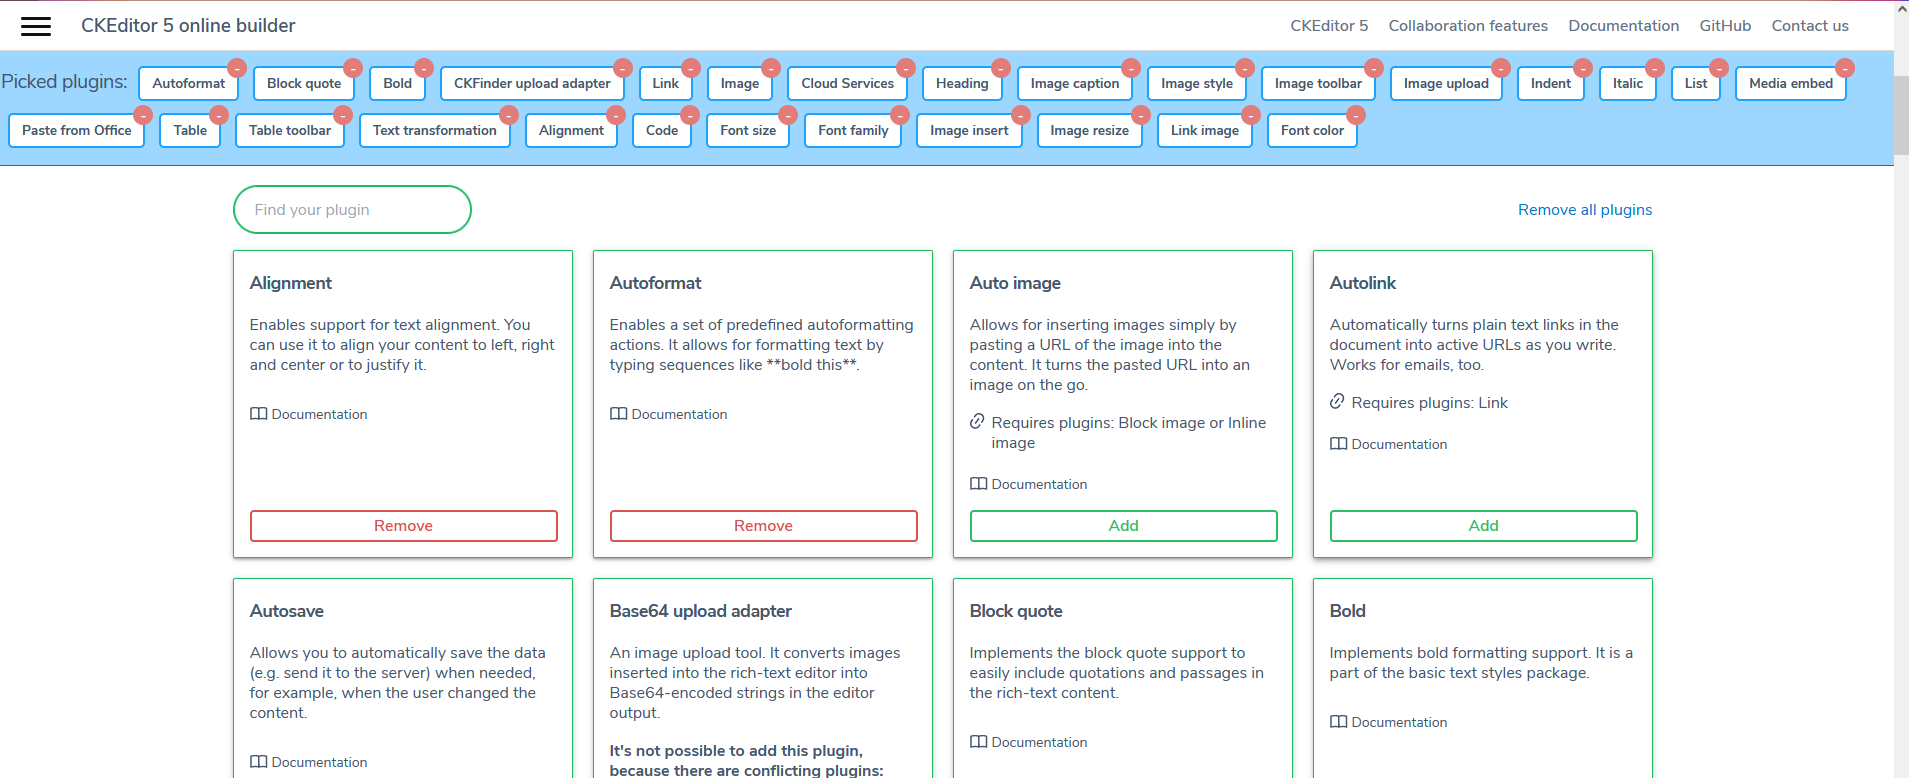Click the minus badge on Heading chip

pos(1001,68)
